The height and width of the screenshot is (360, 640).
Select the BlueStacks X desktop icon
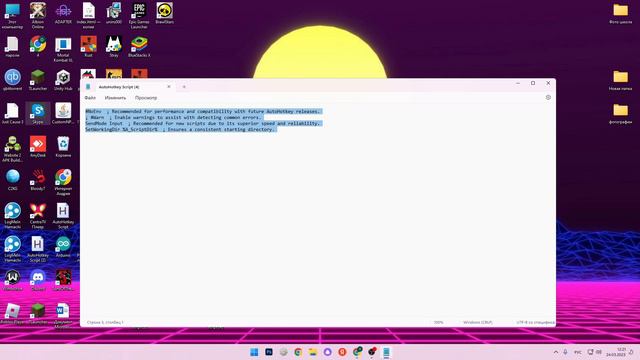(139, 47)
